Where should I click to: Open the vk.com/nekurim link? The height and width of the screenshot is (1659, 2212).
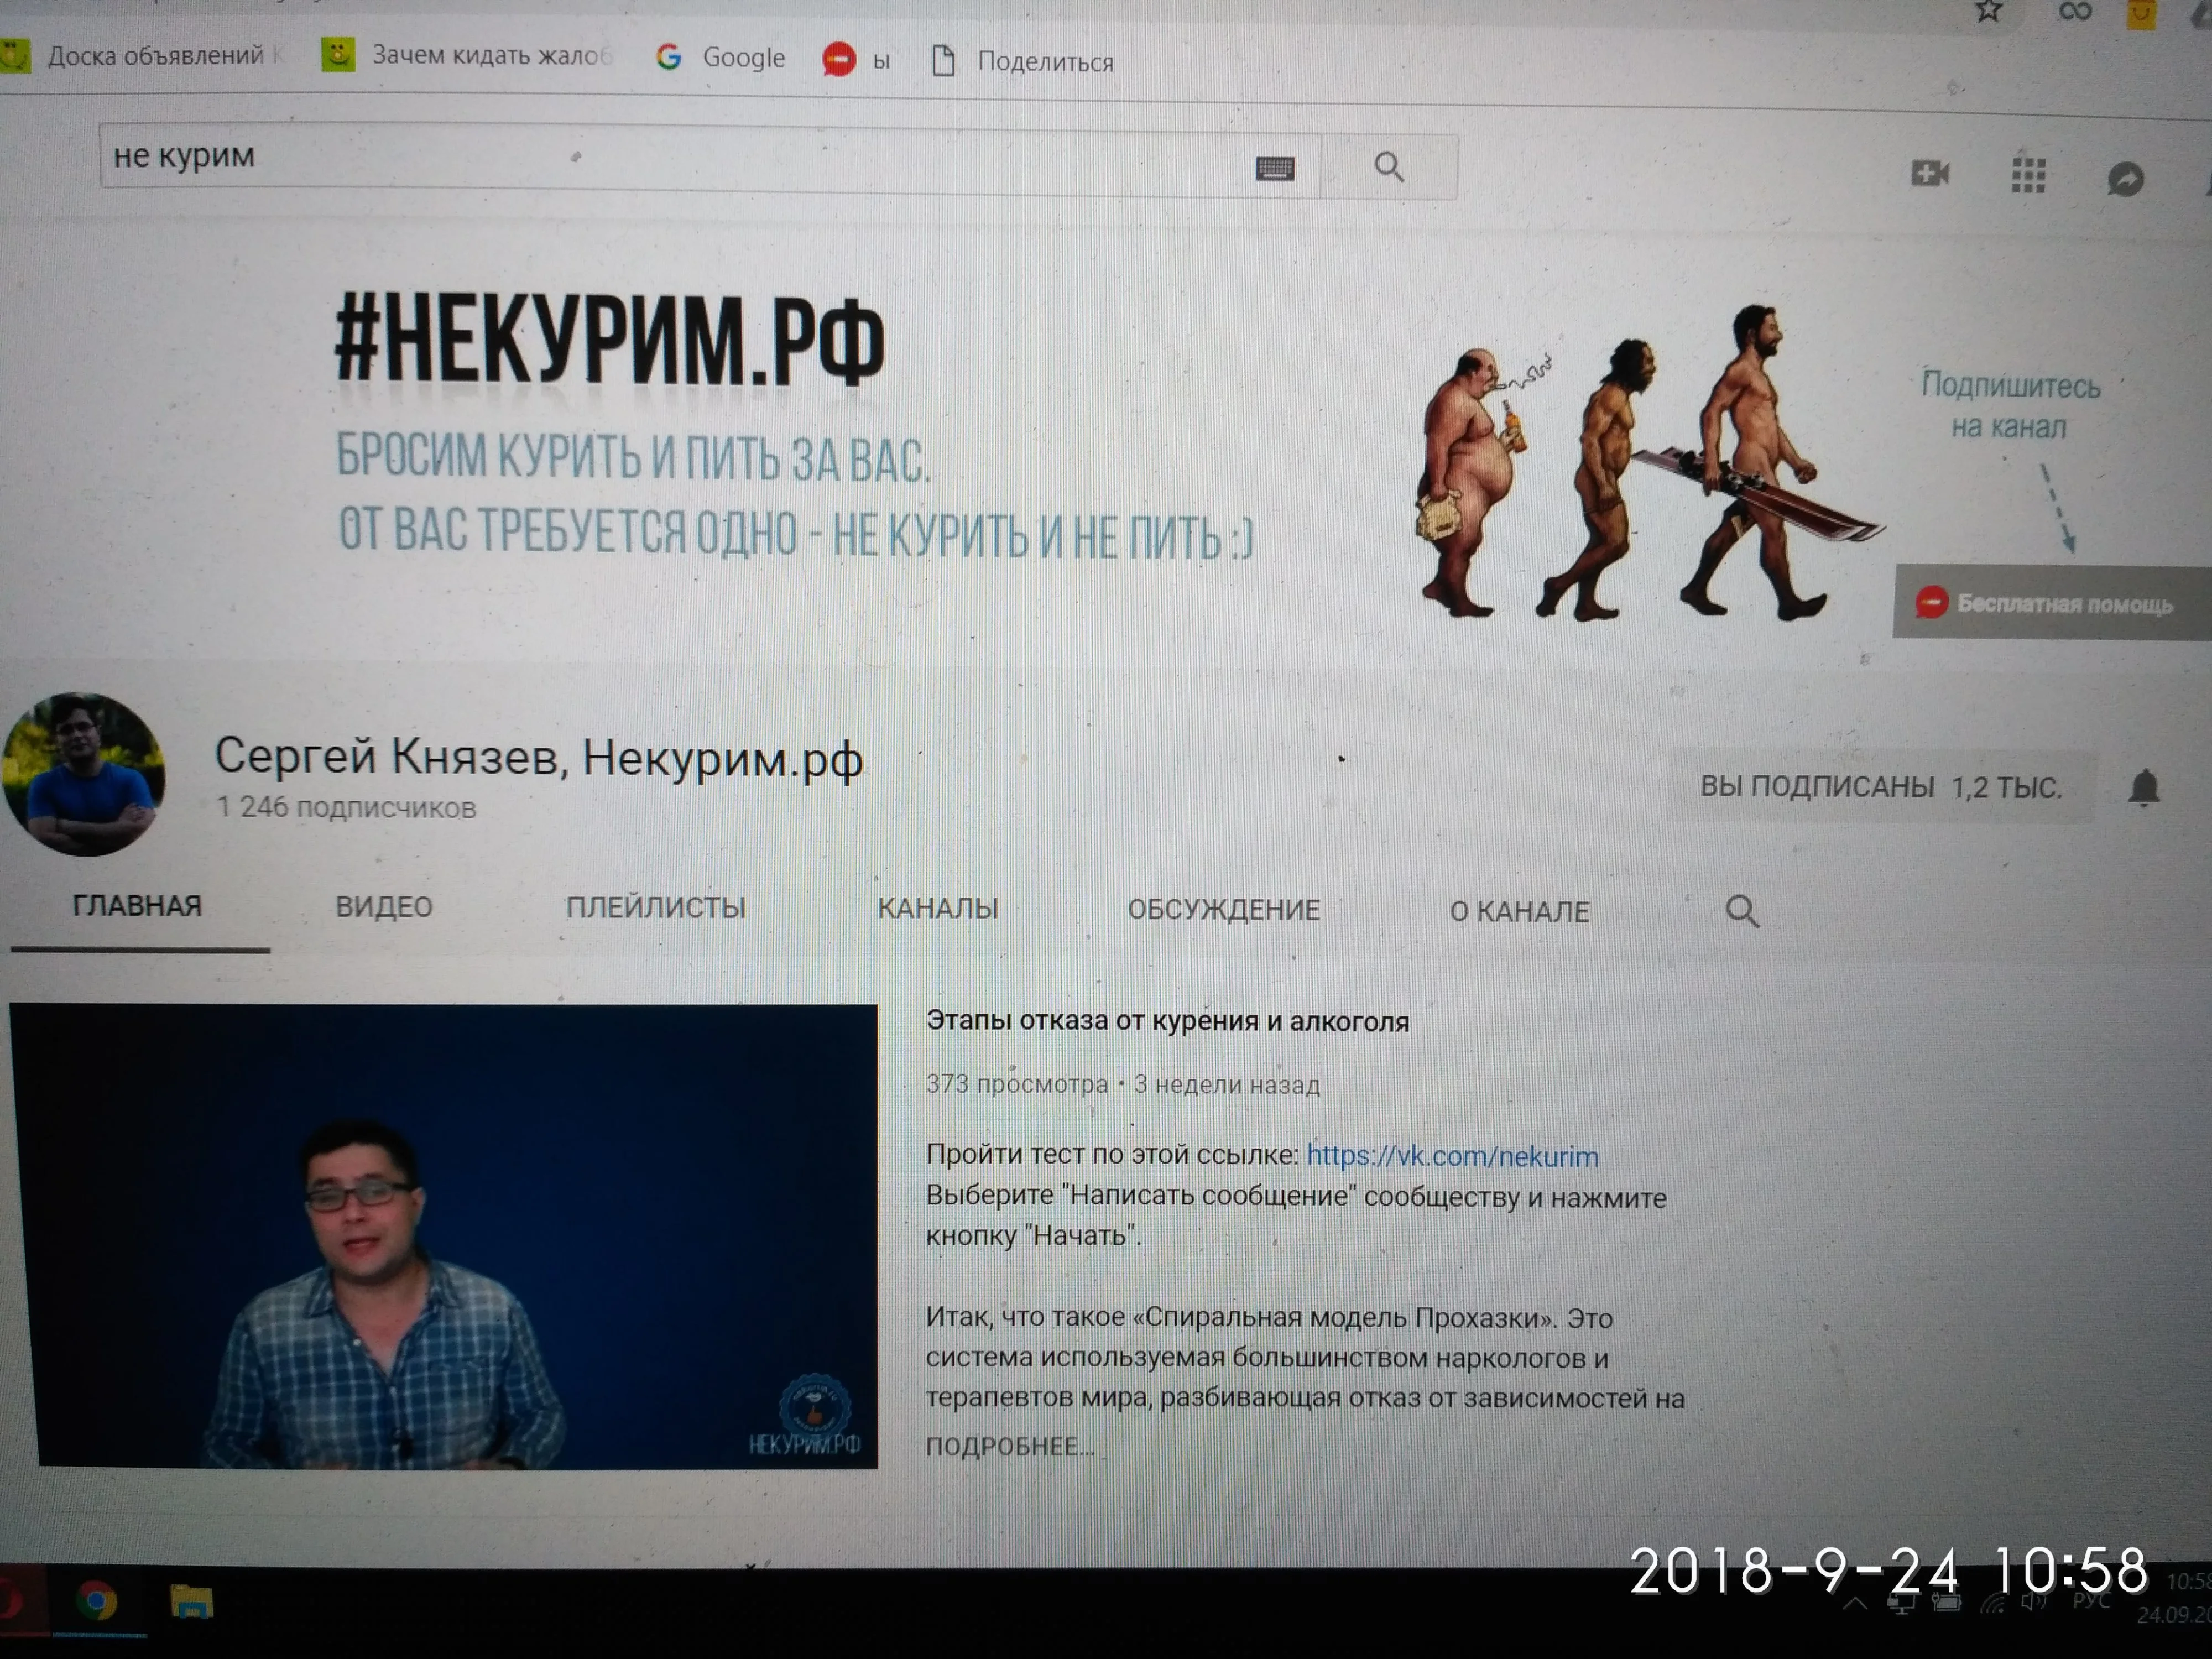click(1452, 1157)
